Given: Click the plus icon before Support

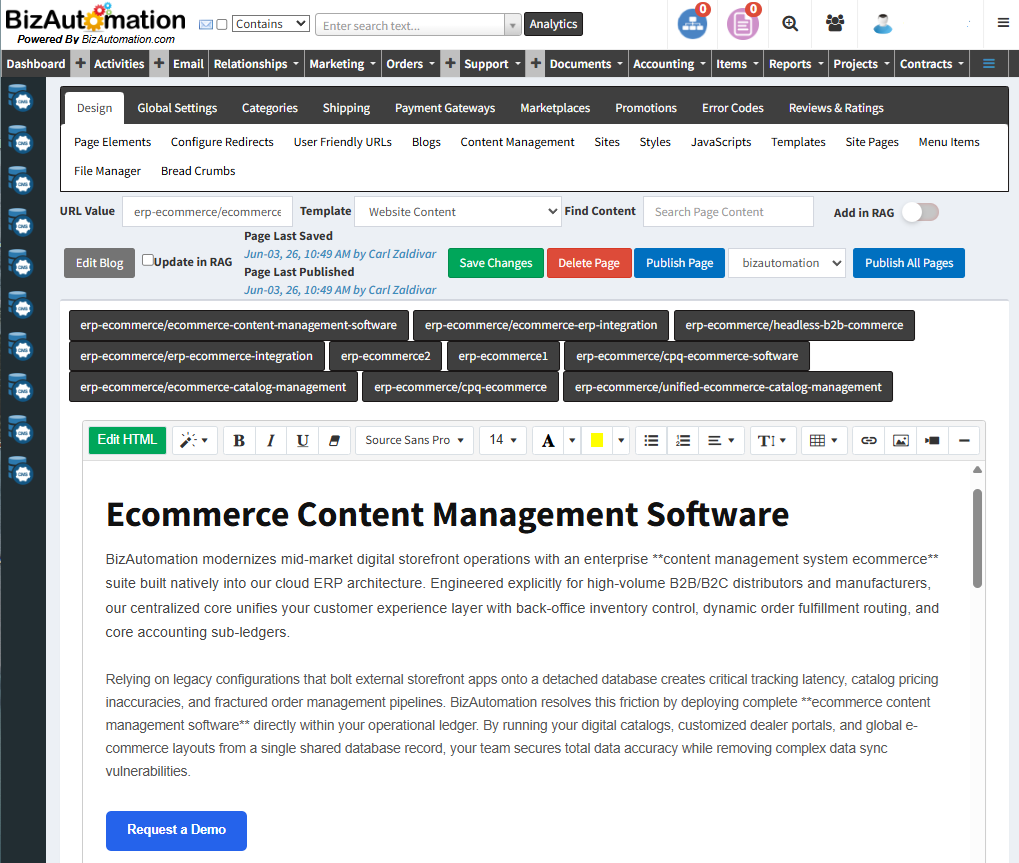Looking at the screenshot, I should pyautogui.click(x=450, y=63).
